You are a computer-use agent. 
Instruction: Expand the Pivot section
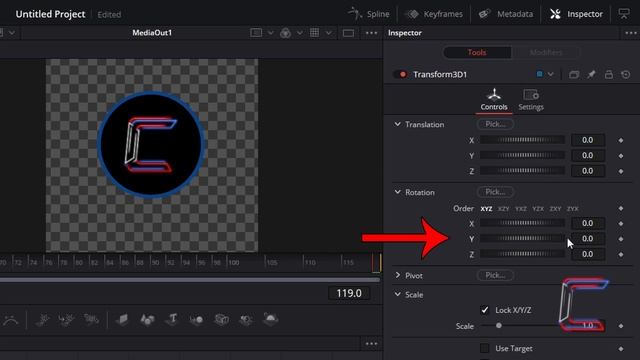(x=398, y=276)
